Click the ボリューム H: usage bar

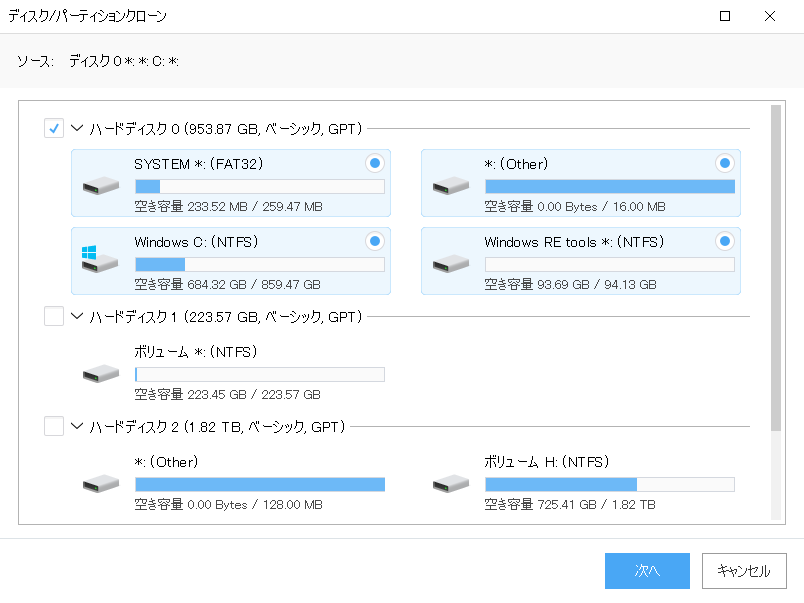[x=610, y=485]
